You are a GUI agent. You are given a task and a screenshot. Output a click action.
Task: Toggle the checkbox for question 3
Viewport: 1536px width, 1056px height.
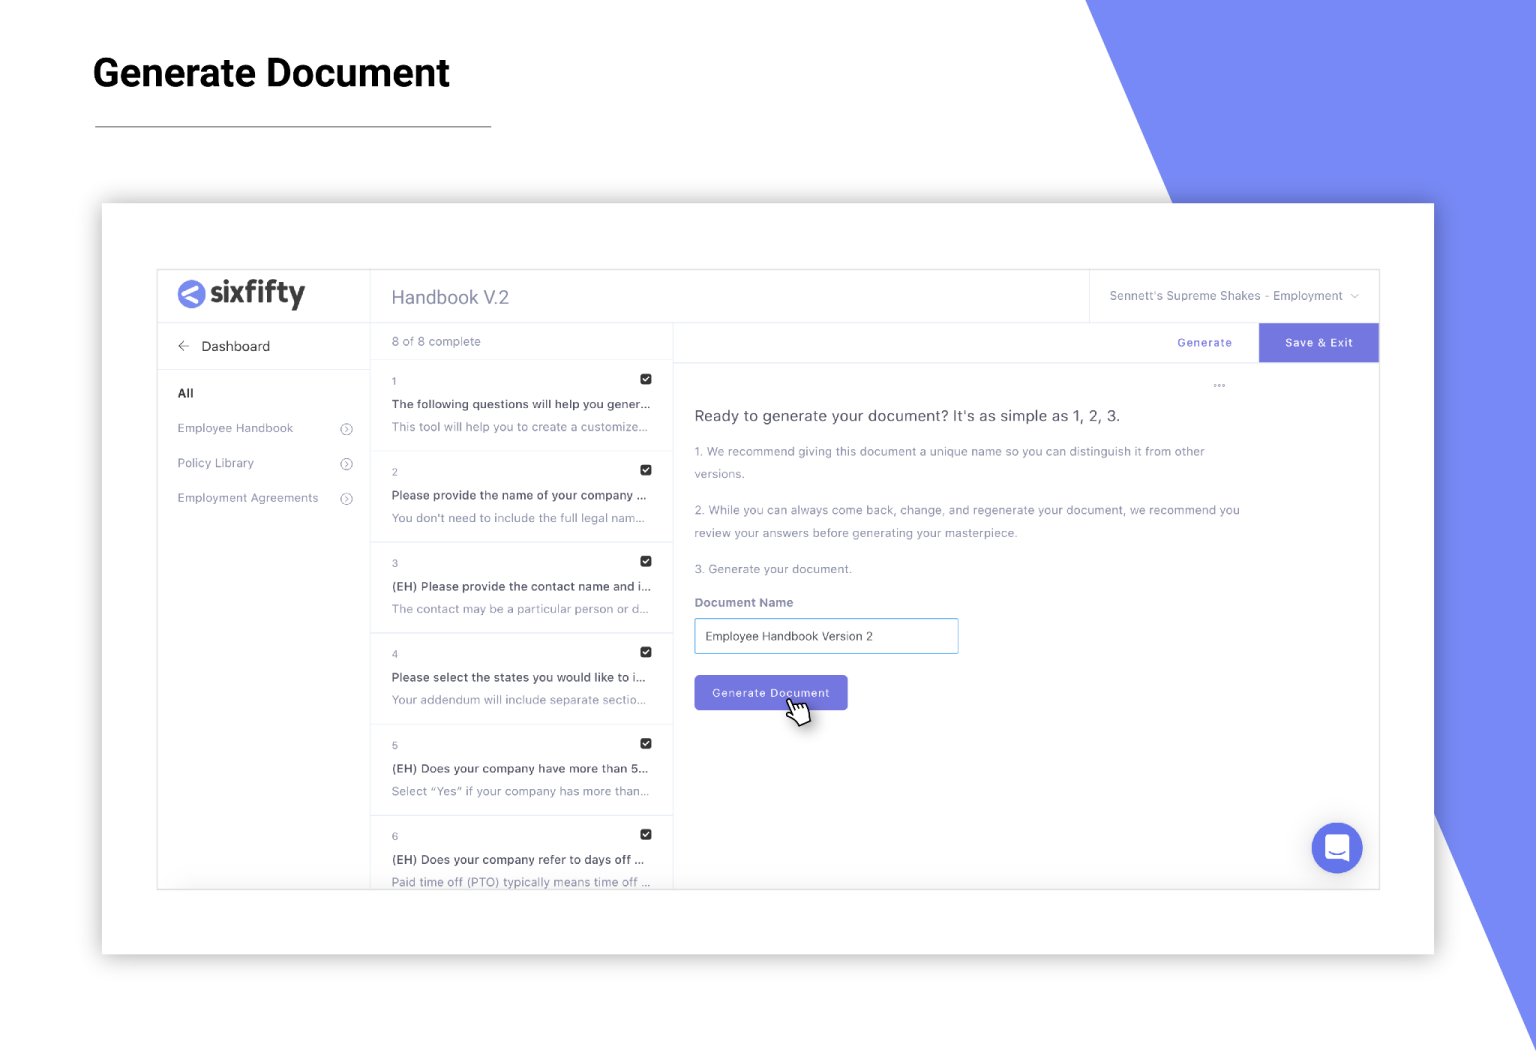pos(646,561)
